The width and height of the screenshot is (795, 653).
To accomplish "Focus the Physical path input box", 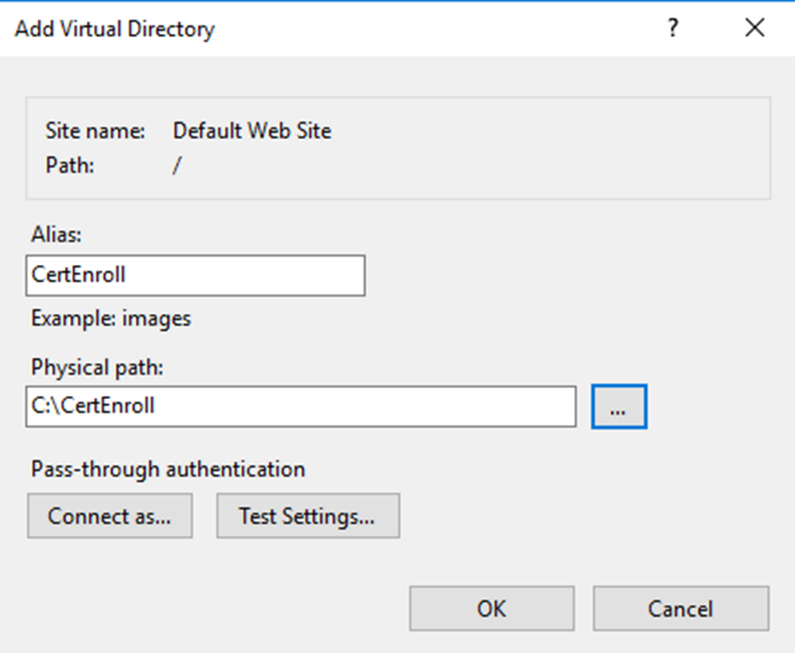I will tap(300, 407).
